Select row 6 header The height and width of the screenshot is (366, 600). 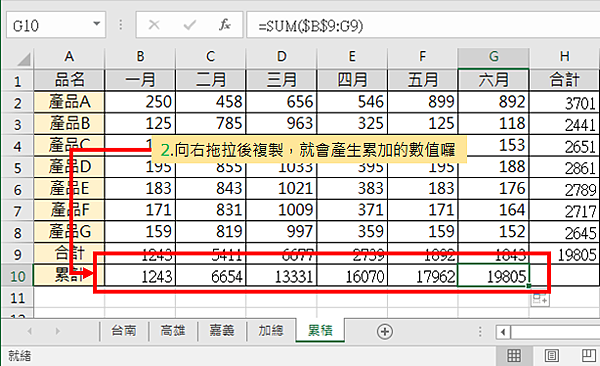tap(18, 189)
